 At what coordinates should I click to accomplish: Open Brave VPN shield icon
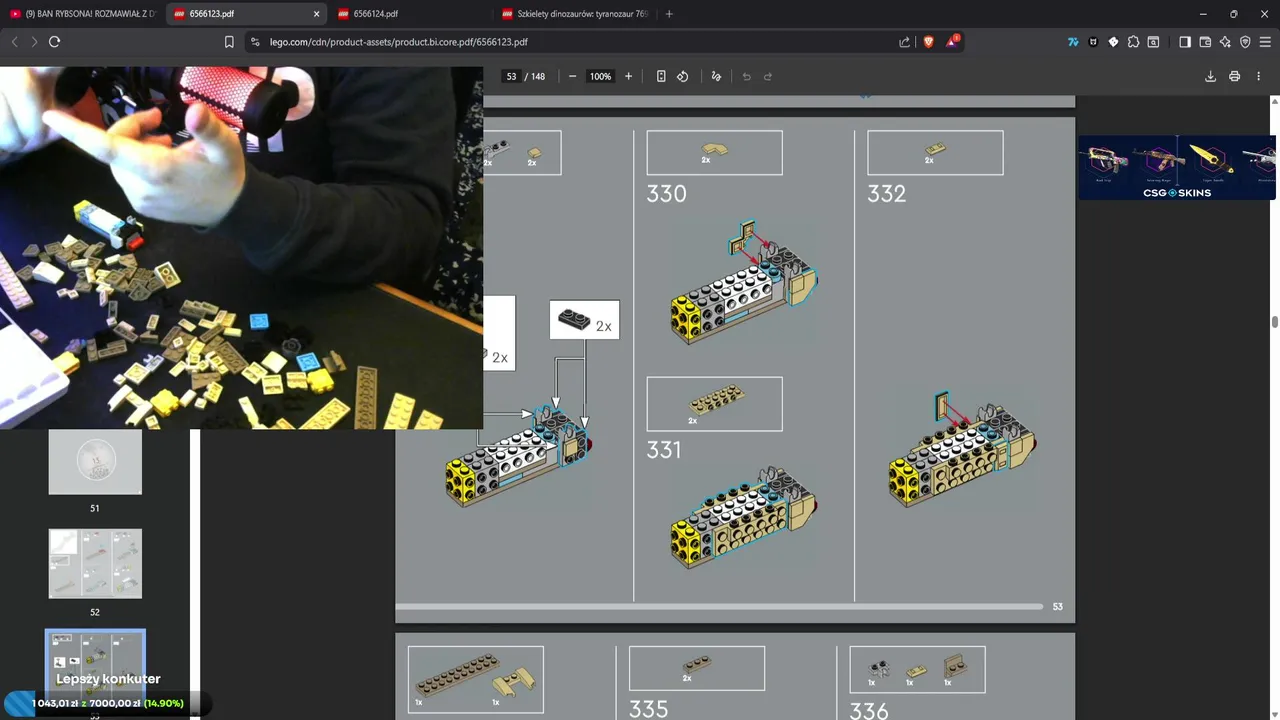pos(1245,42)
